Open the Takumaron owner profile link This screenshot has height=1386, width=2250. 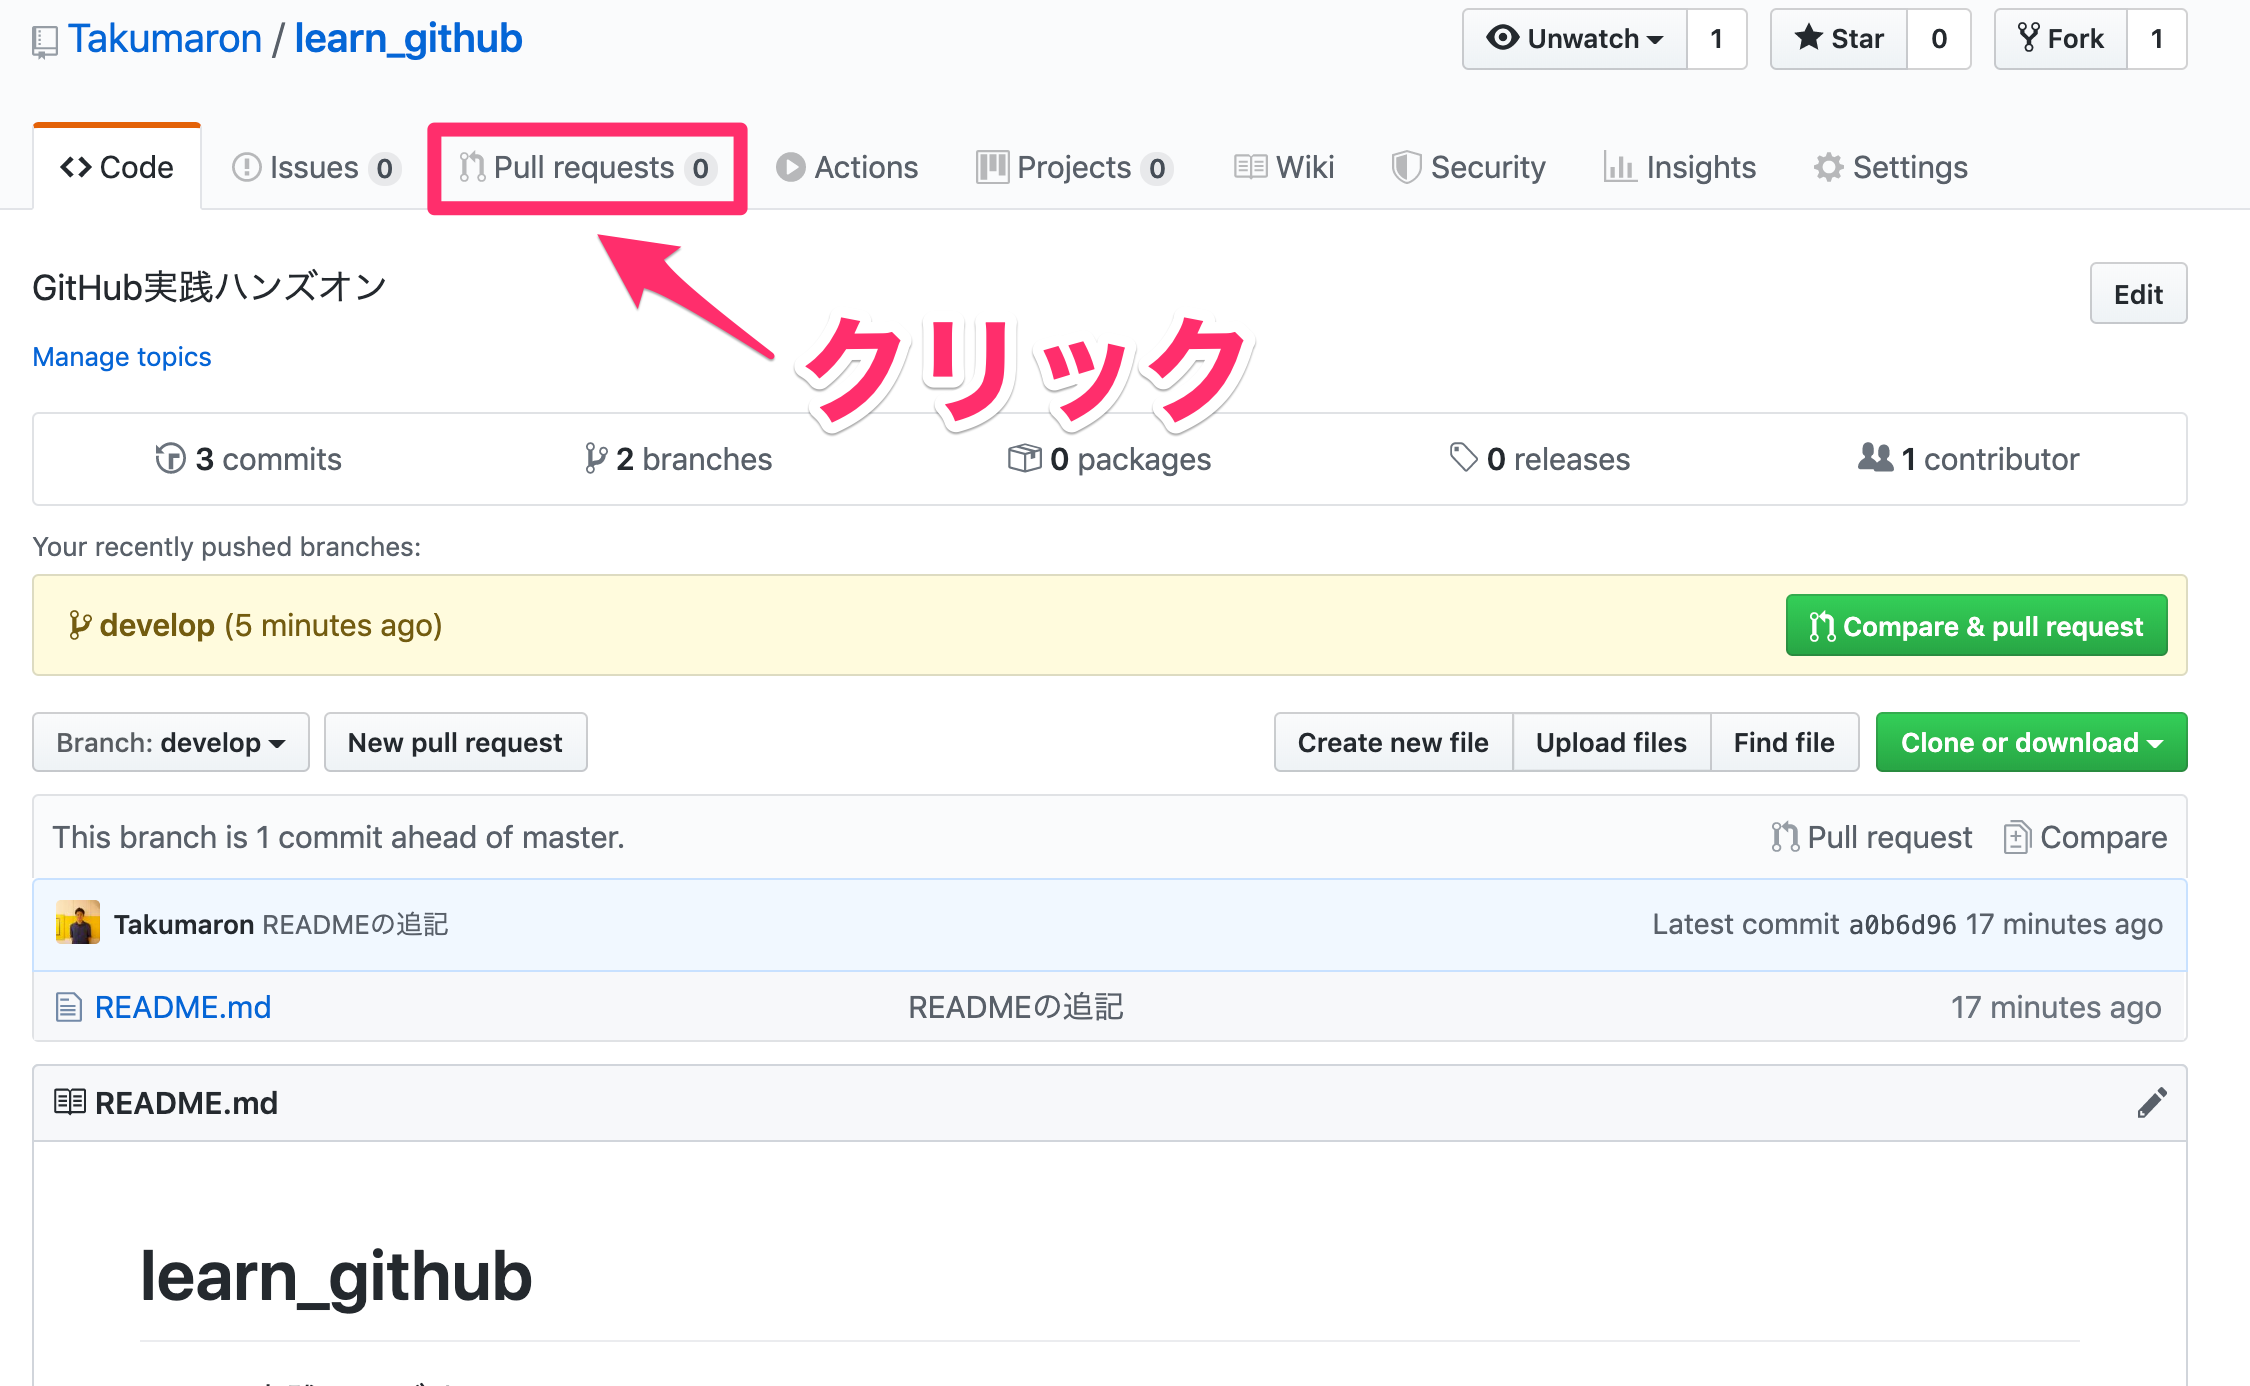165,39
